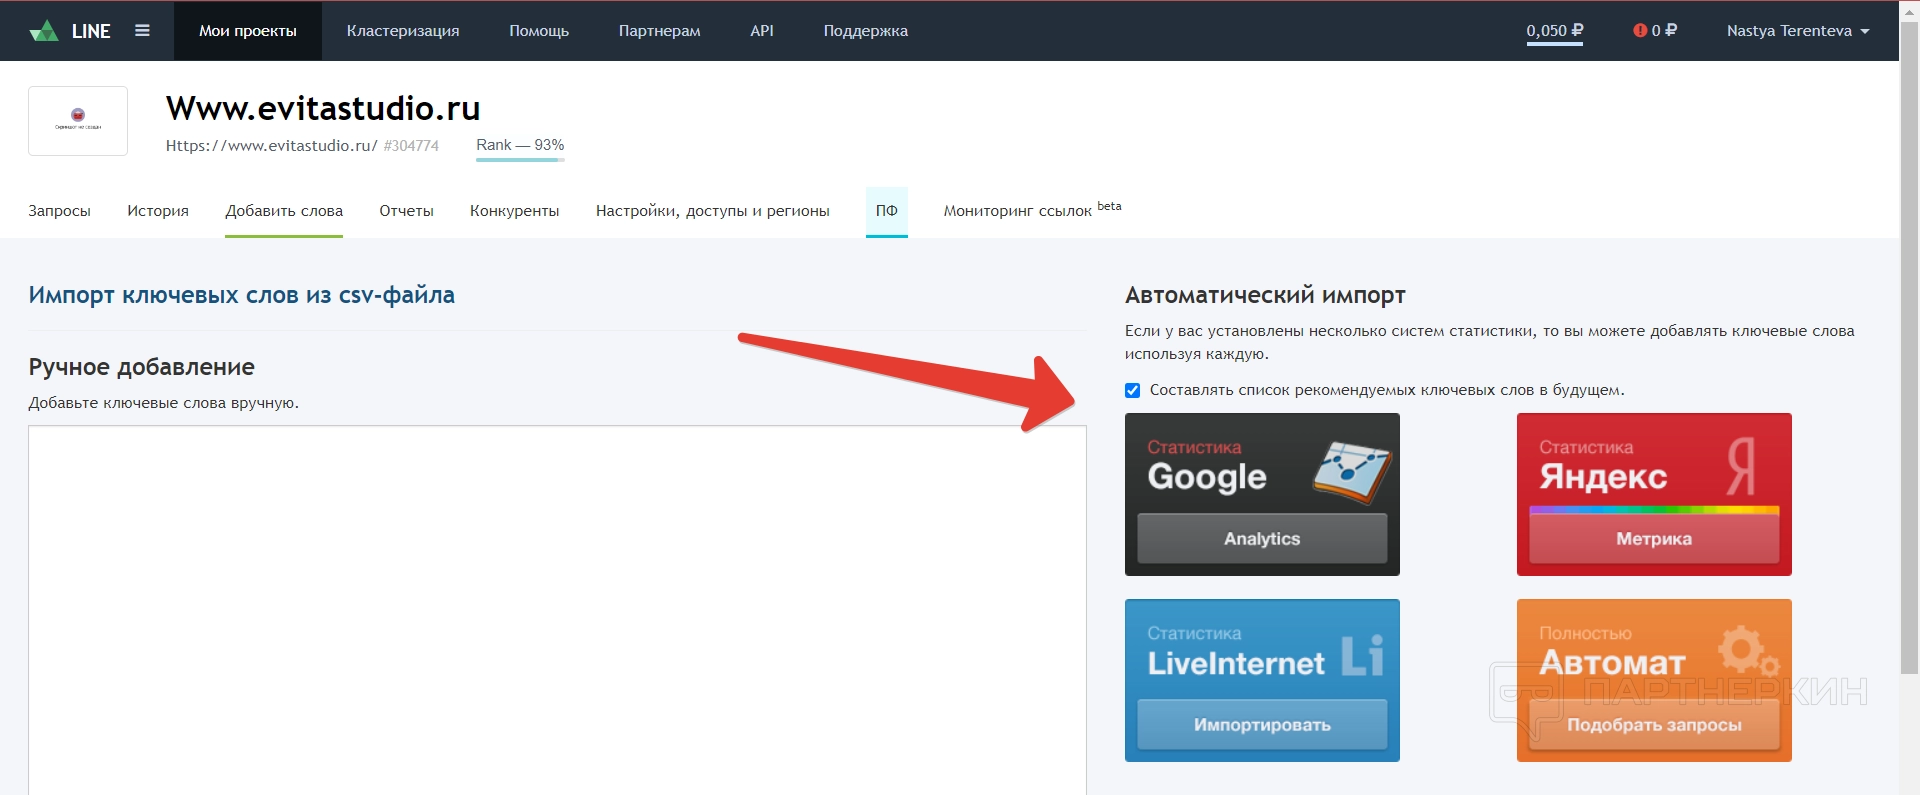Click the Подобрать запросы button
1920x795 pixels.
pos(1654,724)
